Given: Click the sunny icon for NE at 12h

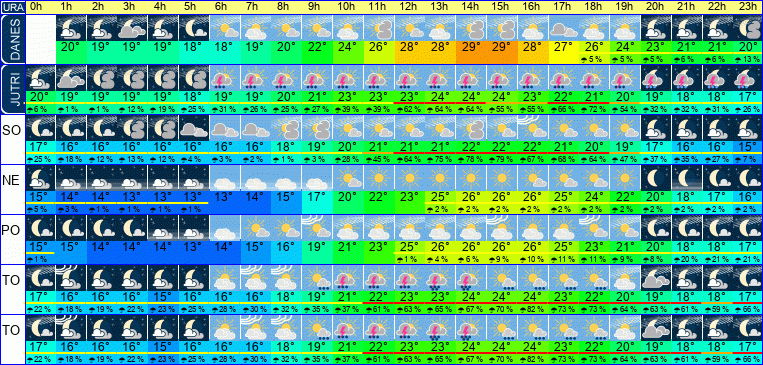Looking at the screenshot, I should 410,178.
